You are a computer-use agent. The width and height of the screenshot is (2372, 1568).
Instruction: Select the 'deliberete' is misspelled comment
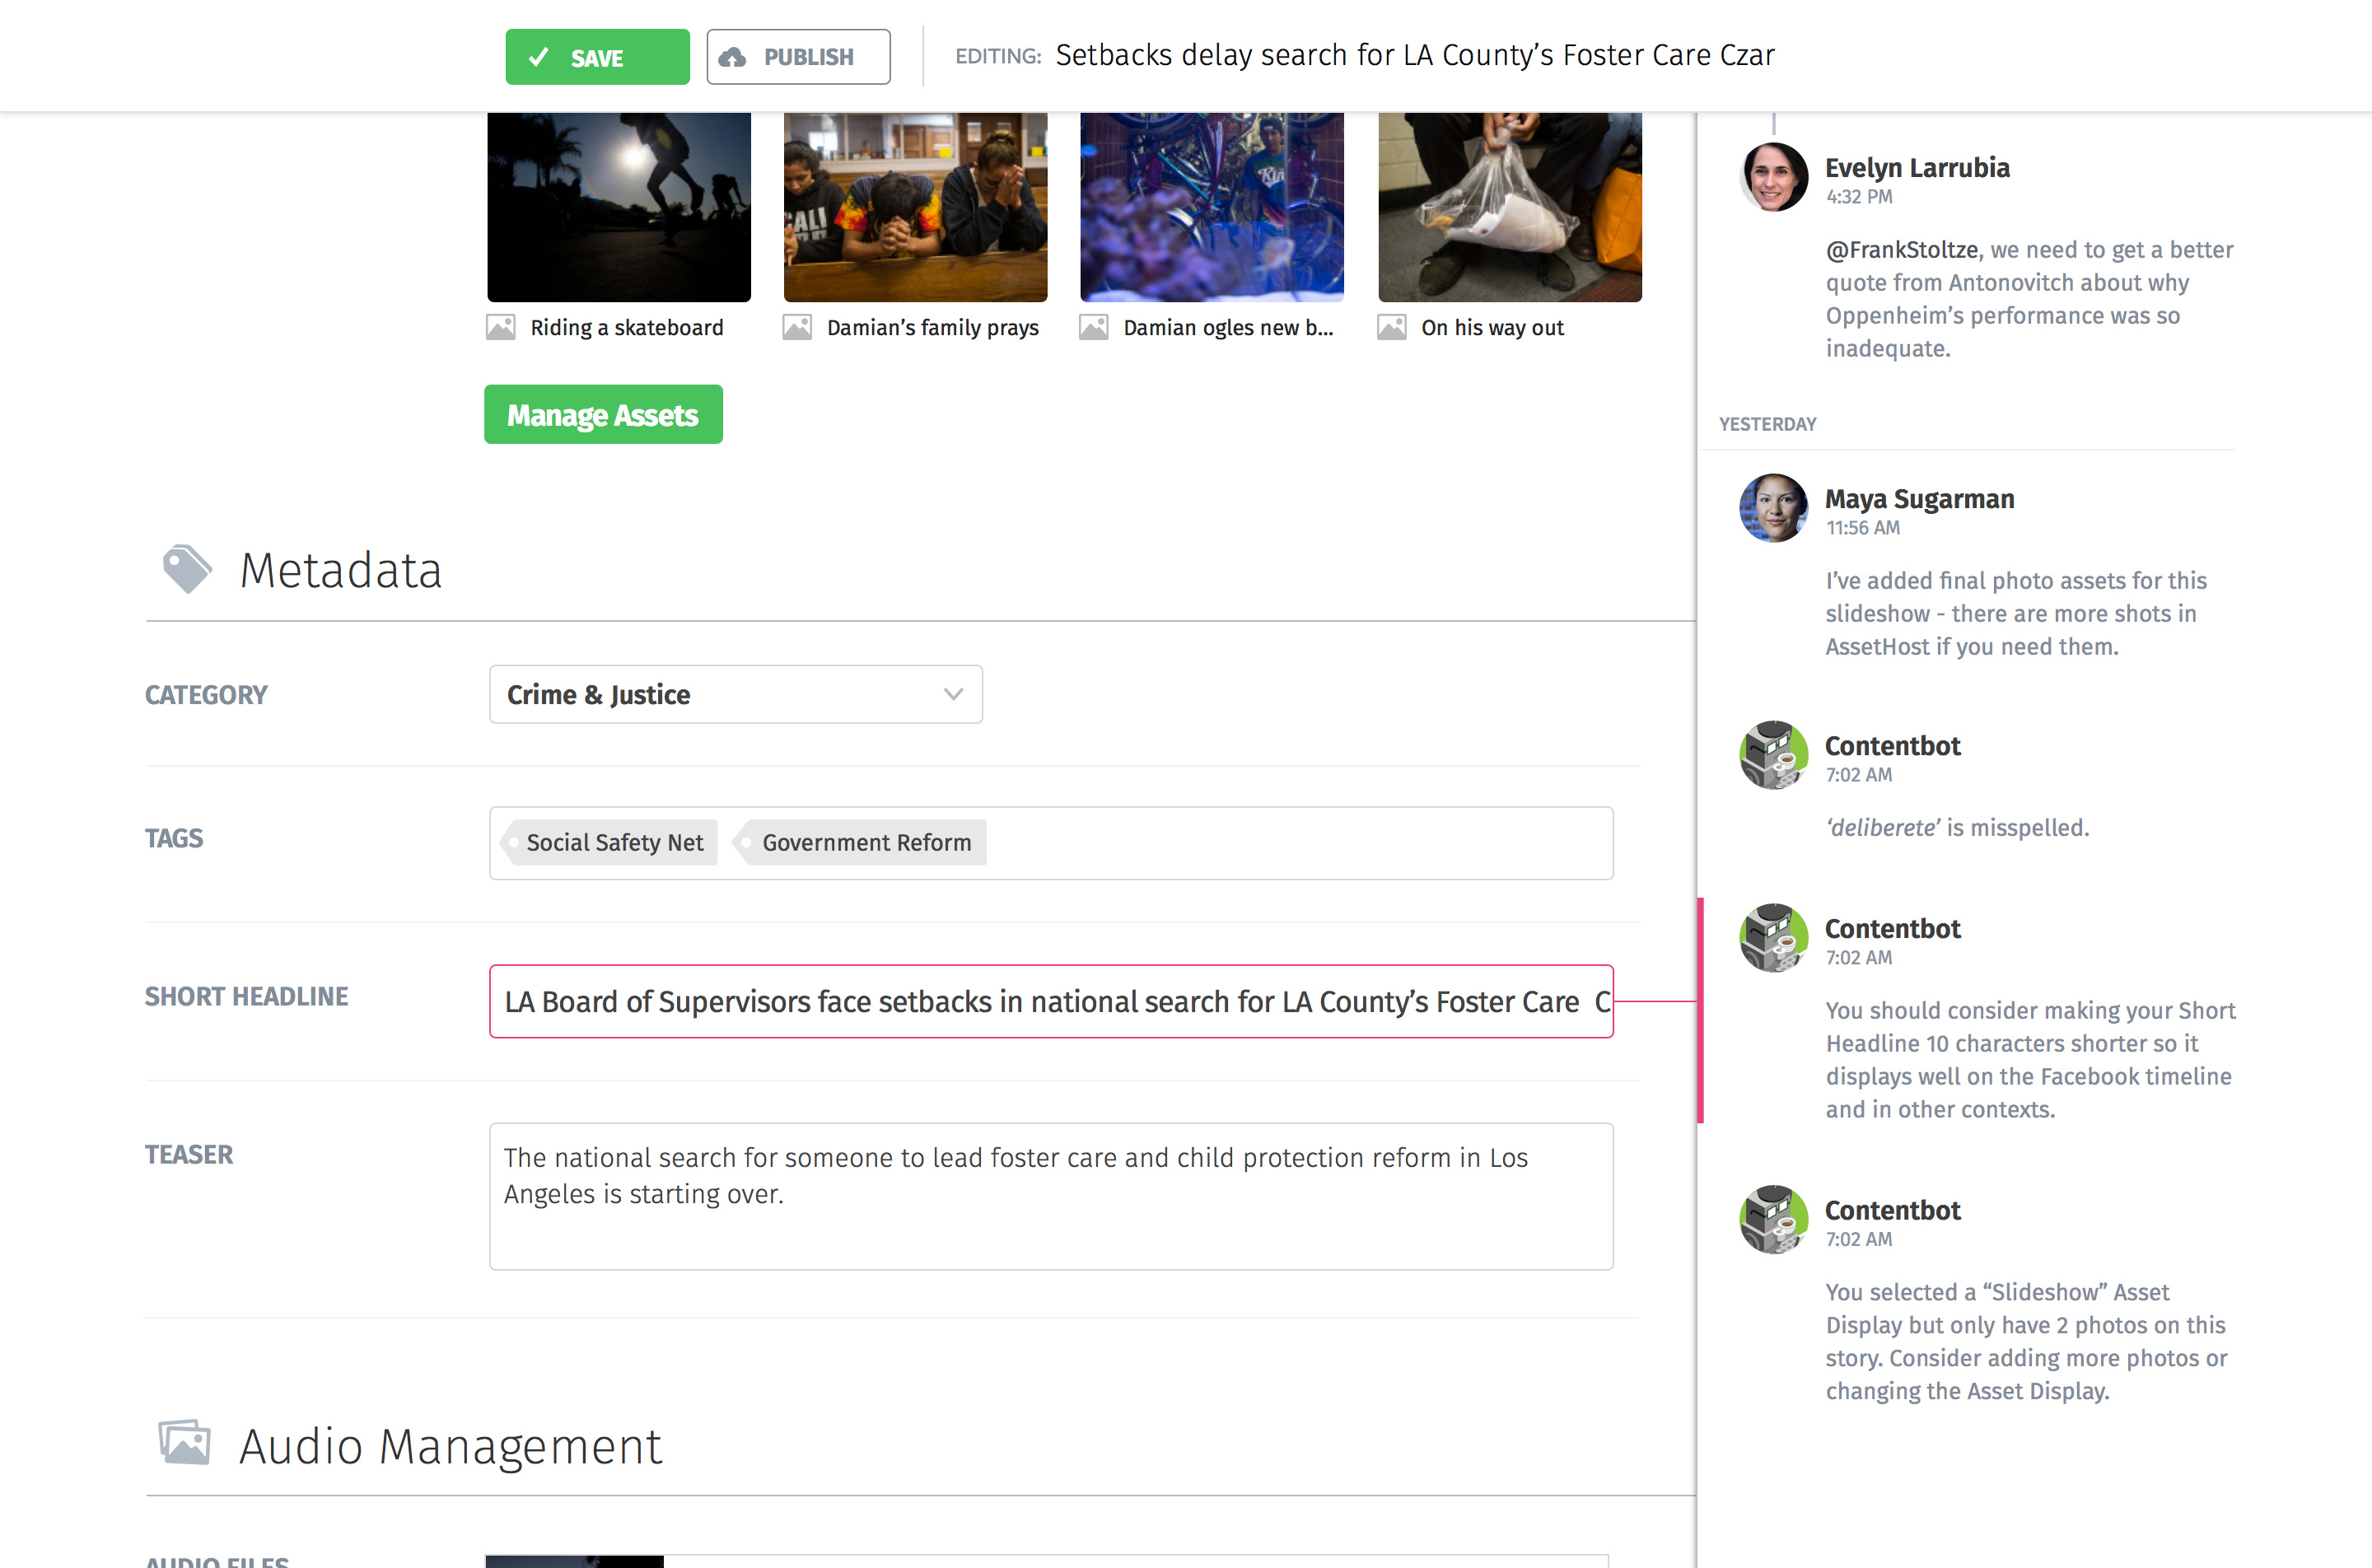(1957, 828)
